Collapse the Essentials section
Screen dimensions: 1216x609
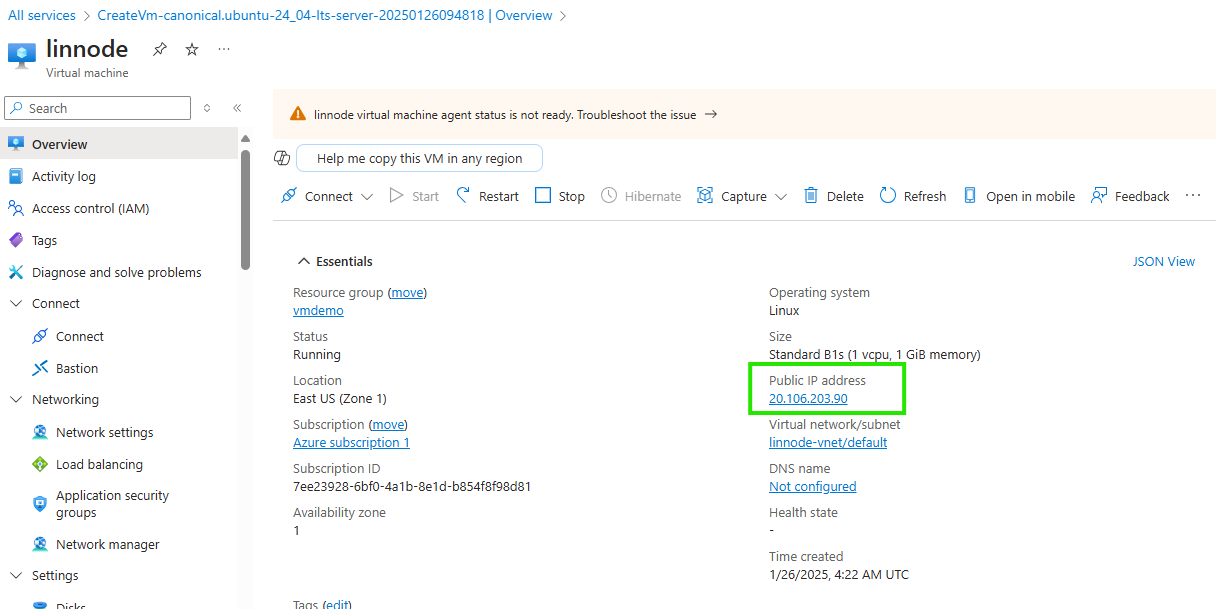(303, 261)
